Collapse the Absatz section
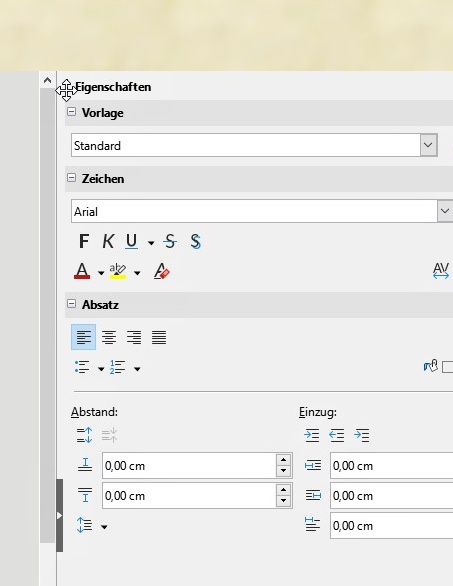This screenshot has width=453, height=586. point(71,304)
